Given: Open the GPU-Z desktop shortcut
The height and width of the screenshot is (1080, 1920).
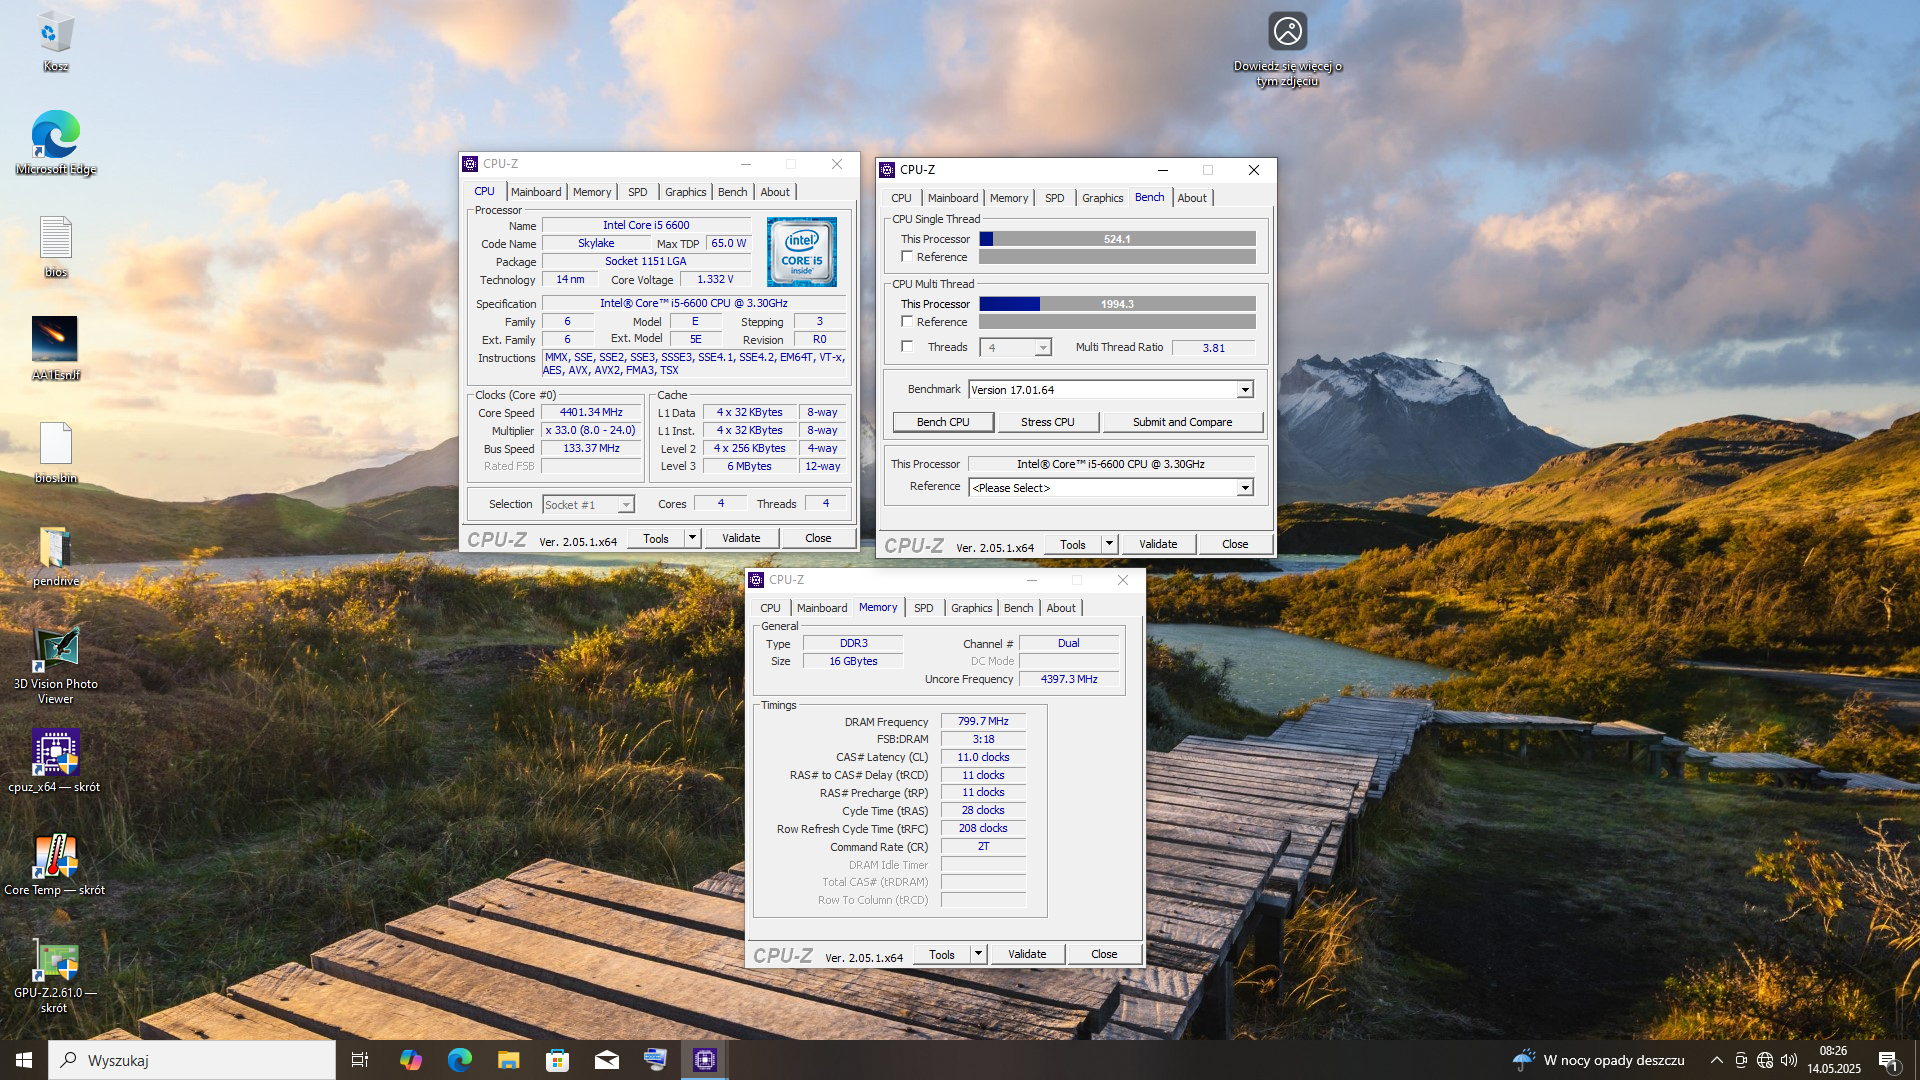Looking at the screenshot, I should pyautogui.click(x=55, y=962).
